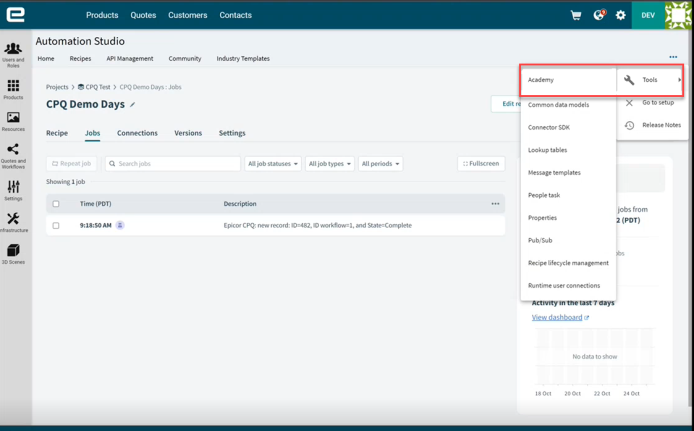Open the Versions tab

188,133
